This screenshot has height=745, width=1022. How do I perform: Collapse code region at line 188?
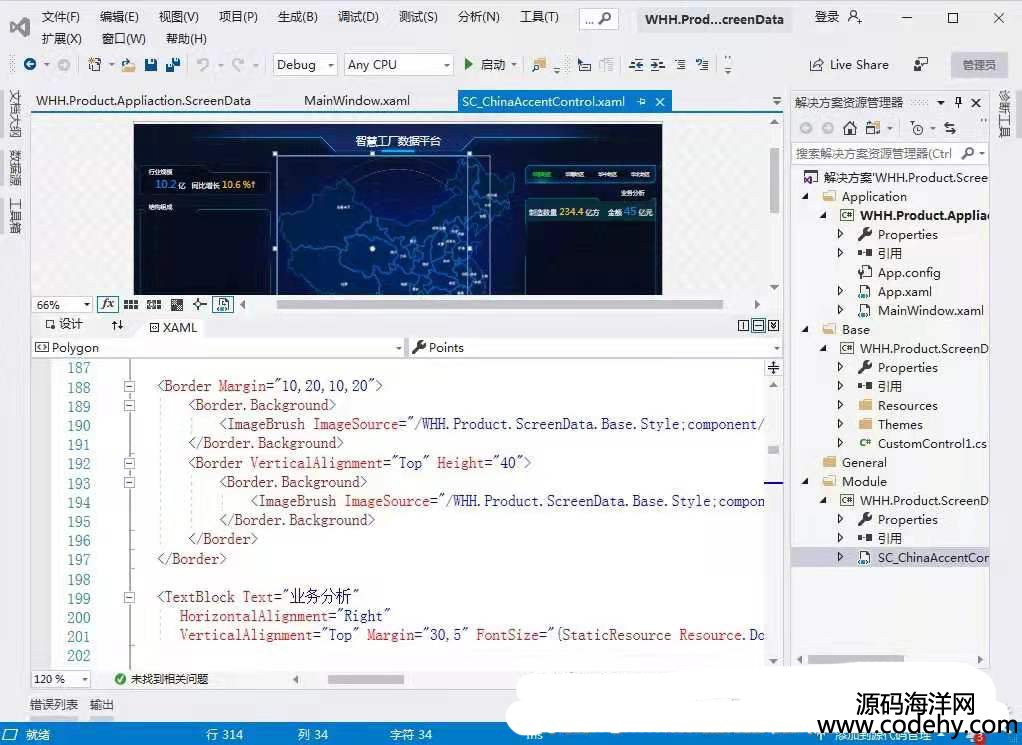[130, 387]
